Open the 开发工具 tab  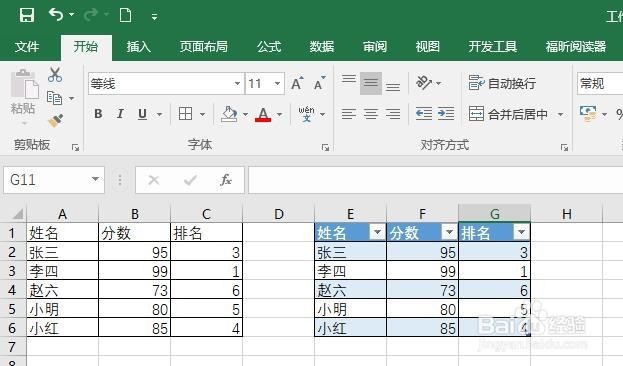493,47
